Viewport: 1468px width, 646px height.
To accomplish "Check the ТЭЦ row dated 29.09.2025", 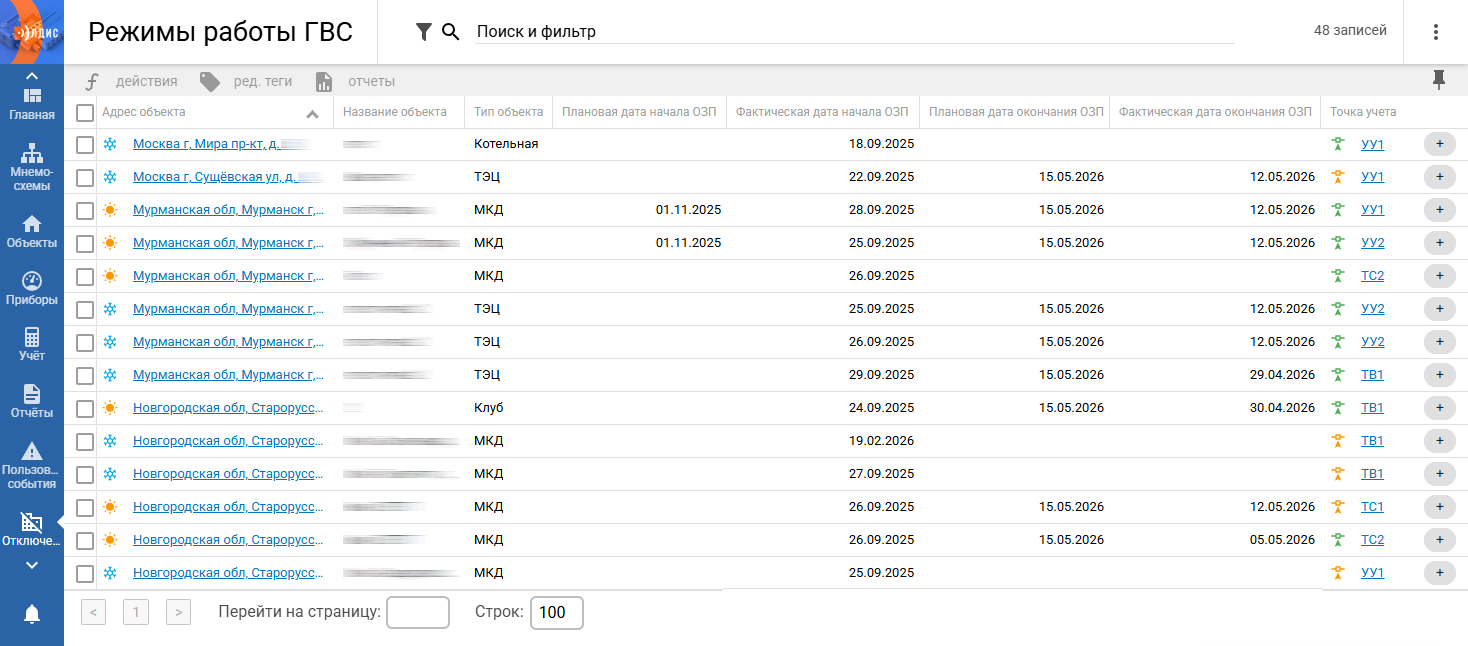I will coord(85,376).
